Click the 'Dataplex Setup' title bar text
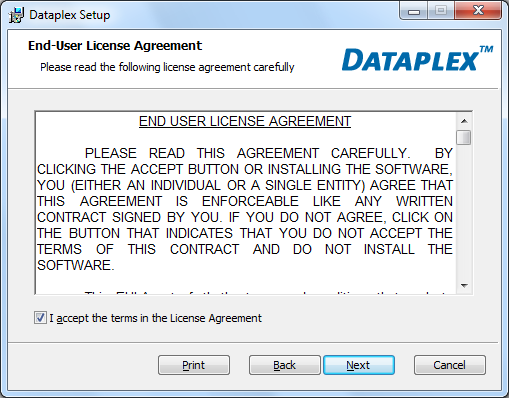 click(x=69, y=15)
